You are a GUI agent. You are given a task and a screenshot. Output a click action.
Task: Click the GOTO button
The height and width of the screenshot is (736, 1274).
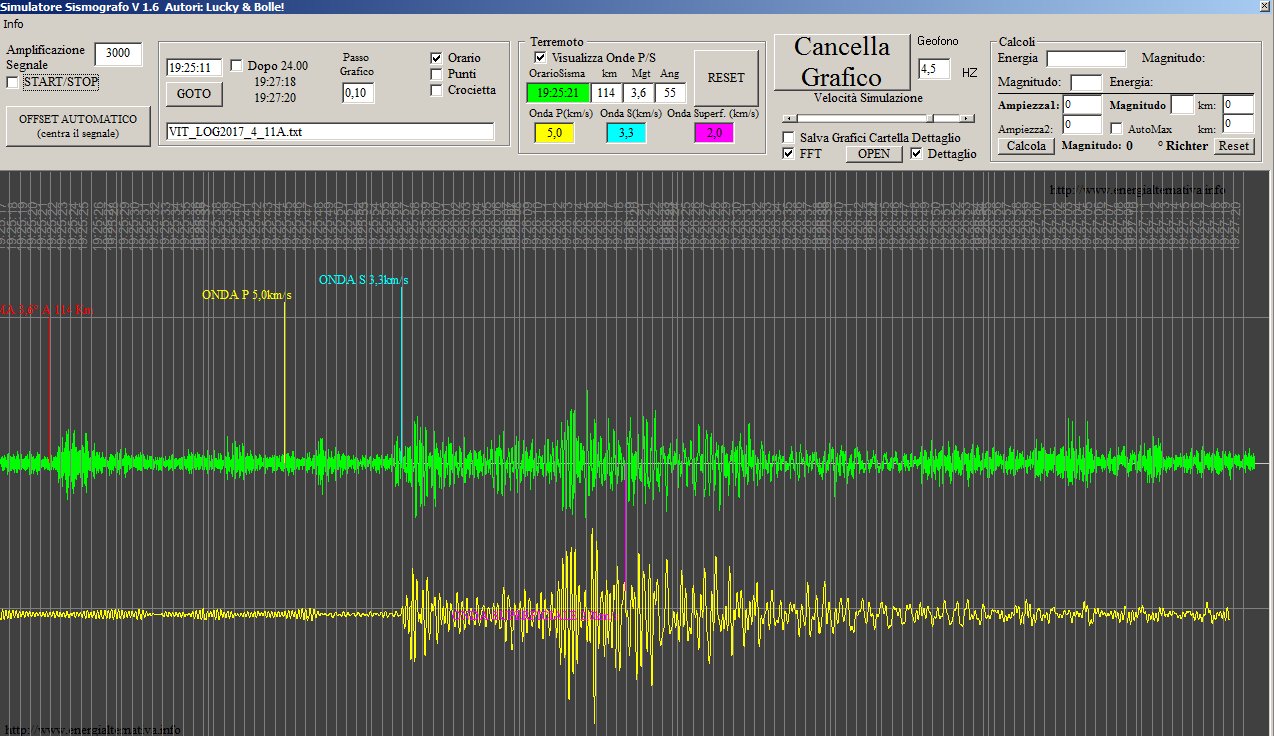[194, 93]
